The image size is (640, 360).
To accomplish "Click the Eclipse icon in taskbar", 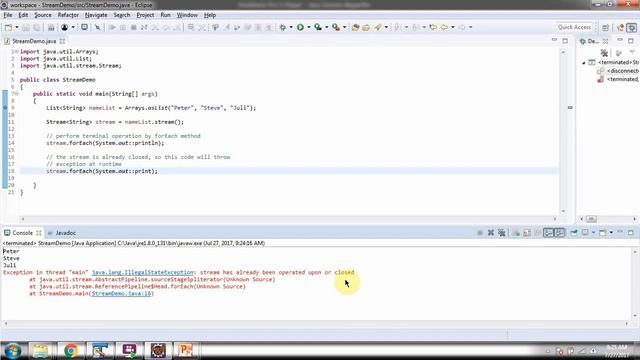I will (158, 351).
